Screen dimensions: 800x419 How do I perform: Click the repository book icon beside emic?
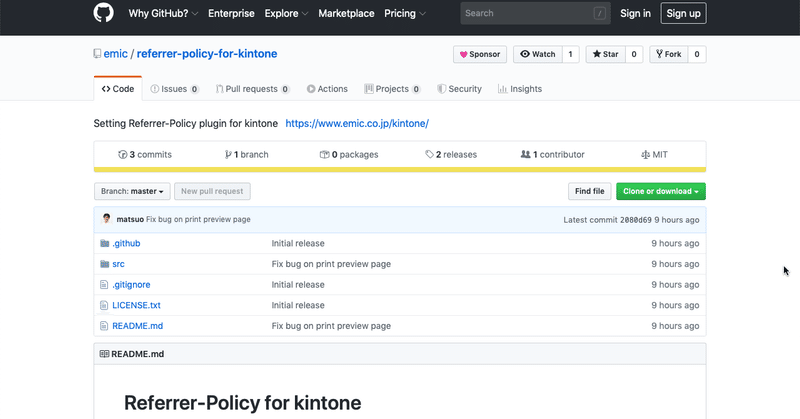tap(97, 54)
